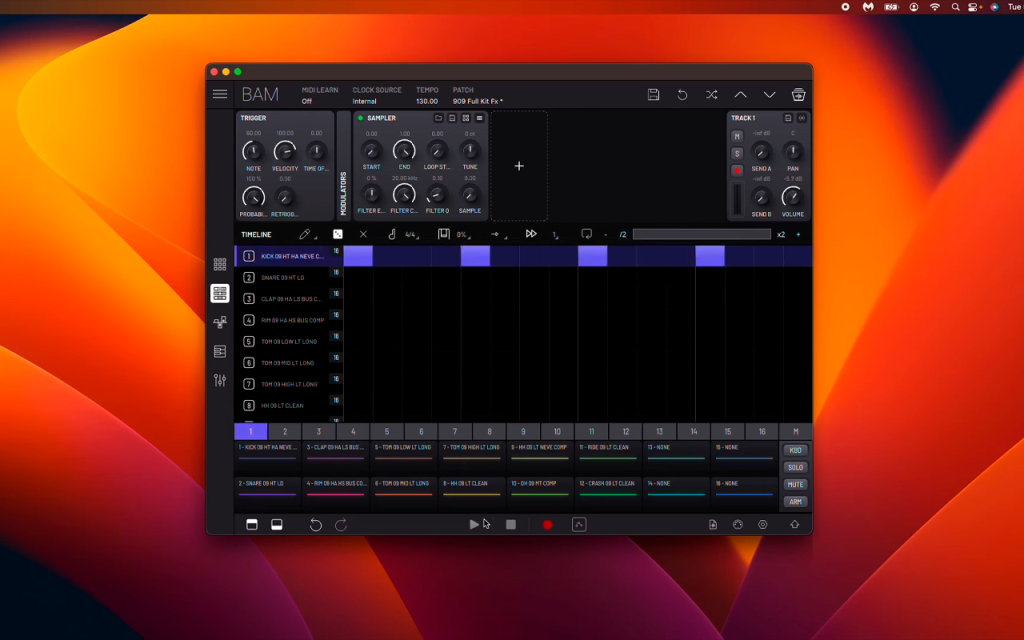Select the pencil draw tool in Timeline
1024x640 pixels.
(x=304, y=234)
